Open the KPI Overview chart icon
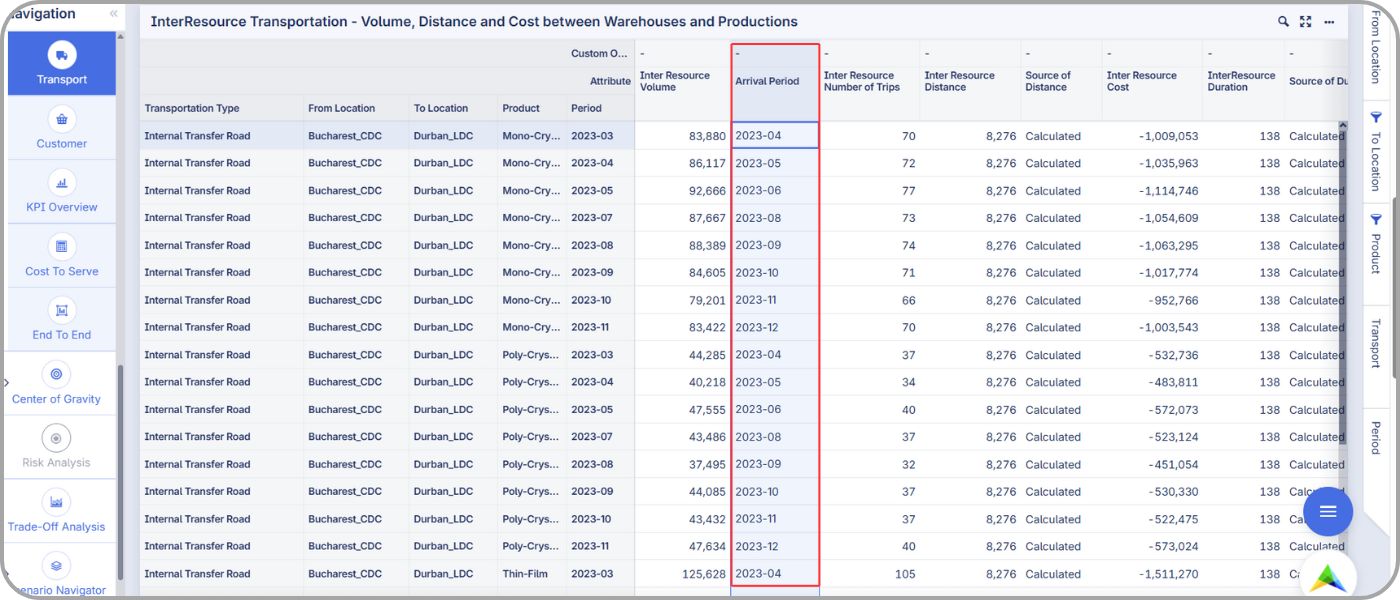This screenshot has height=600, width=1400. pos(62,183)
